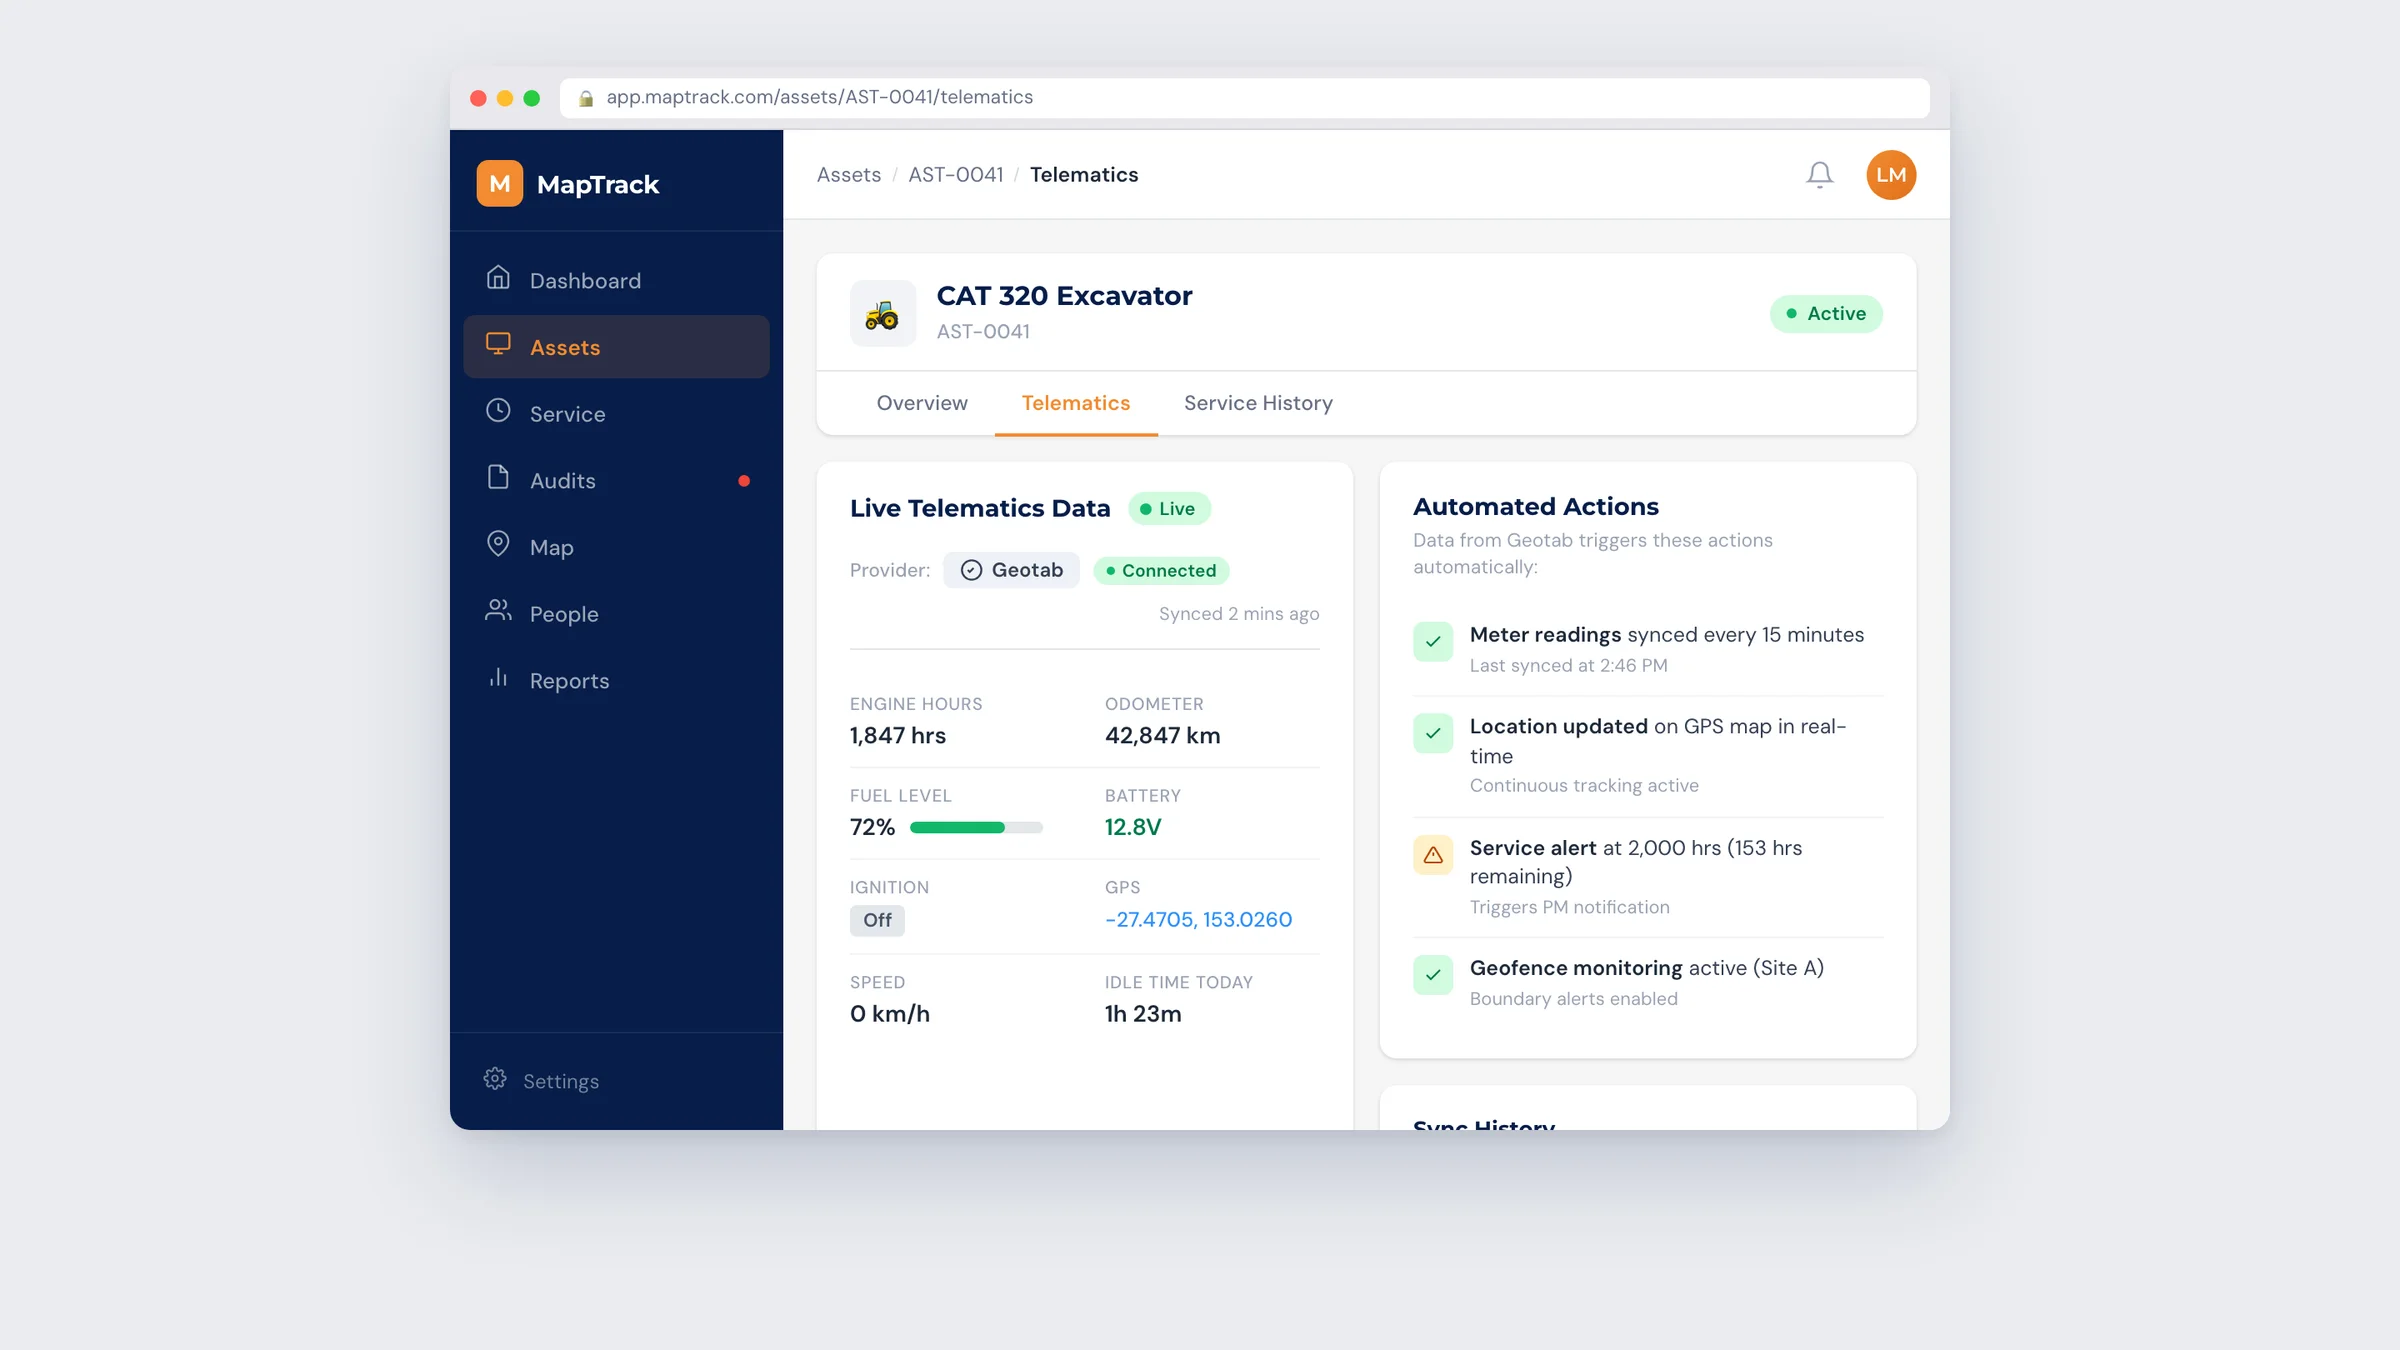Click the Assets breadcrumb link

pyautogui.click(x=849, y=175)
